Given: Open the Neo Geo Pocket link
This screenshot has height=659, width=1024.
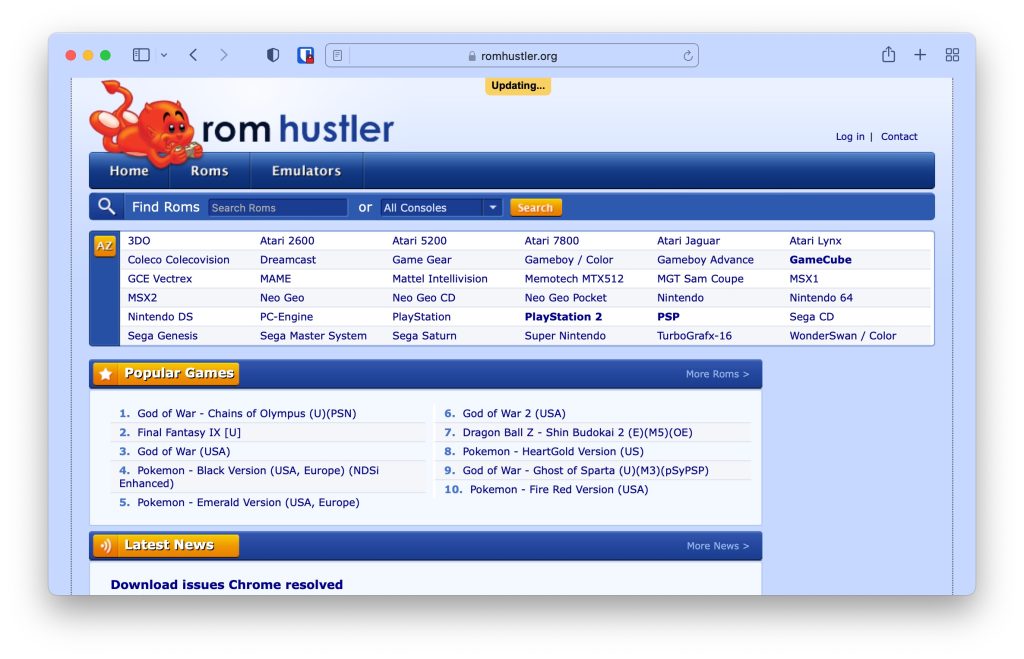Looking at the screenshot, I should tap(566, 297).
